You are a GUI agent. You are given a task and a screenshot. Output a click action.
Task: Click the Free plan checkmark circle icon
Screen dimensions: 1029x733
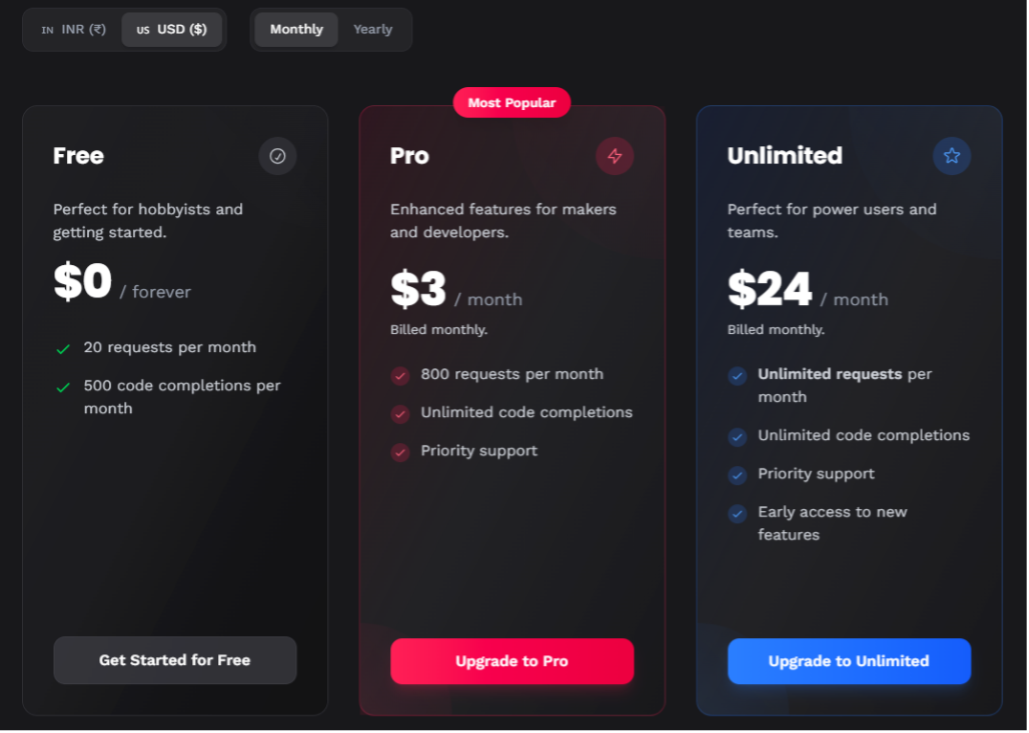[278, 156]
